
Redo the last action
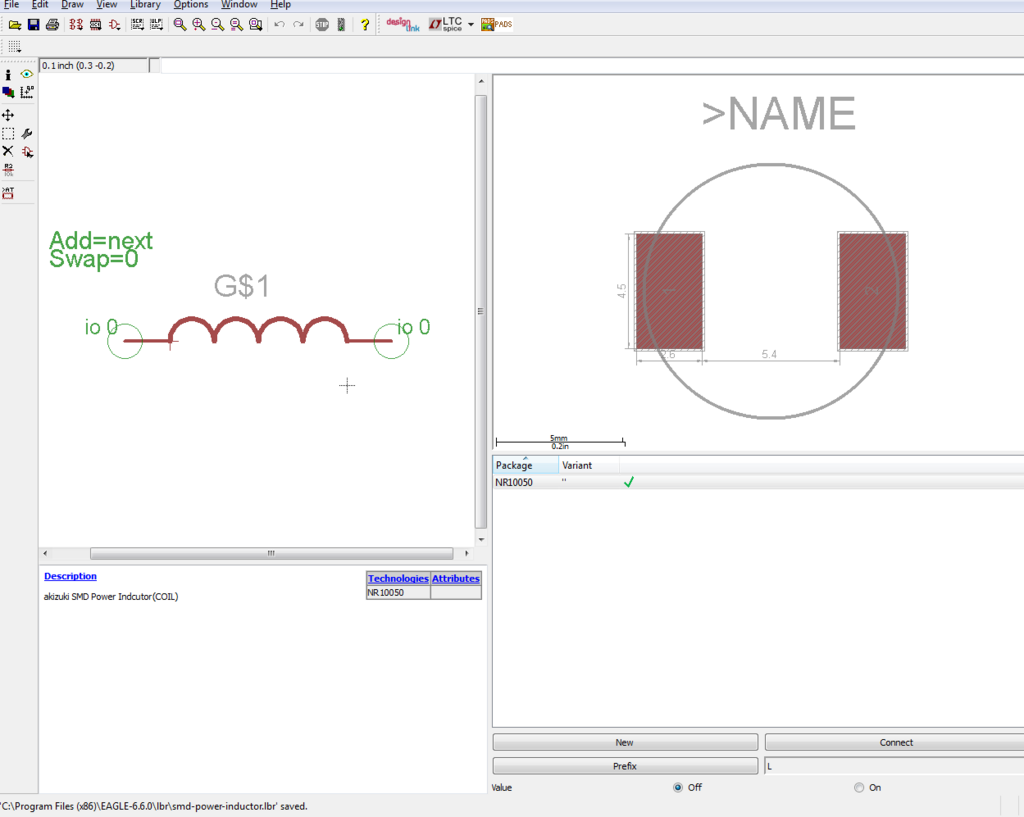pos(298,25)
